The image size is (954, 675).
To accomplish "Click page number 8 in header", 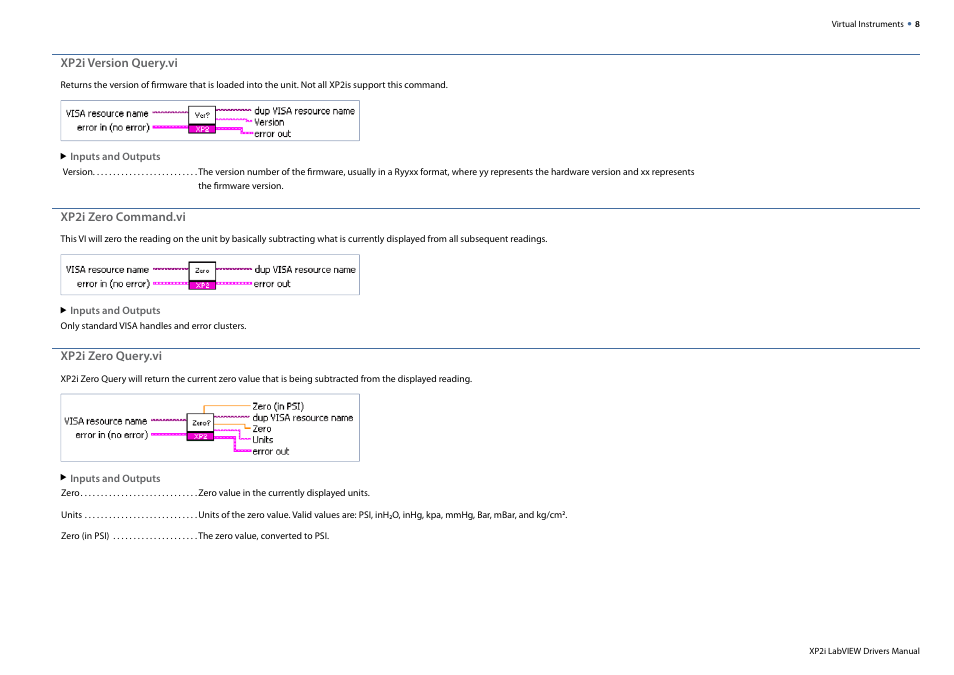I will pyautogui.click(x=917, y=24).
